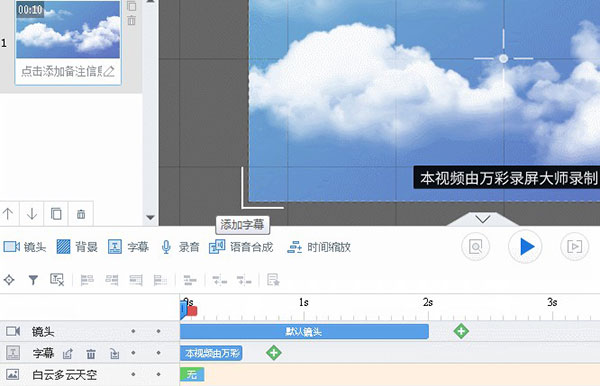Delete scene via bottom trash icon

click(x=81, y=213)
